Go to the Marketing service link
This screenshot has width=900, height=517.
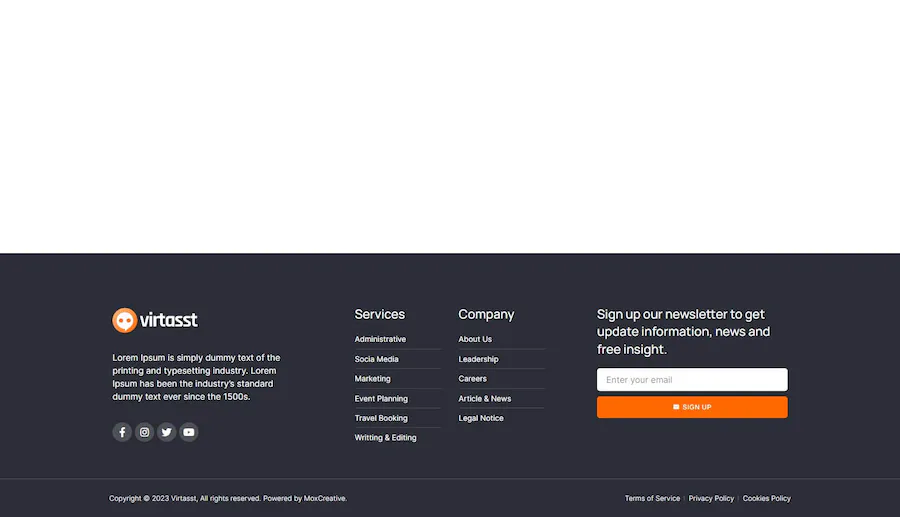coord(373,379)
